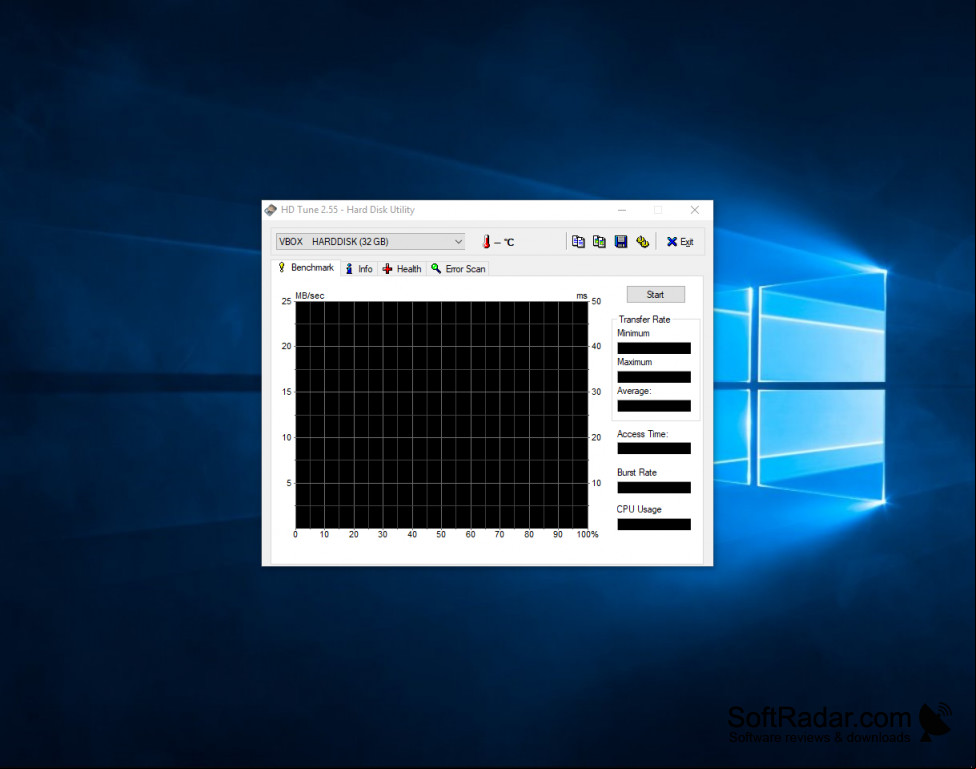The image size is (976, 769).
Task: Click the Maximum transfer rate value field
Action: pyautogui.click(x=654, y=377)
